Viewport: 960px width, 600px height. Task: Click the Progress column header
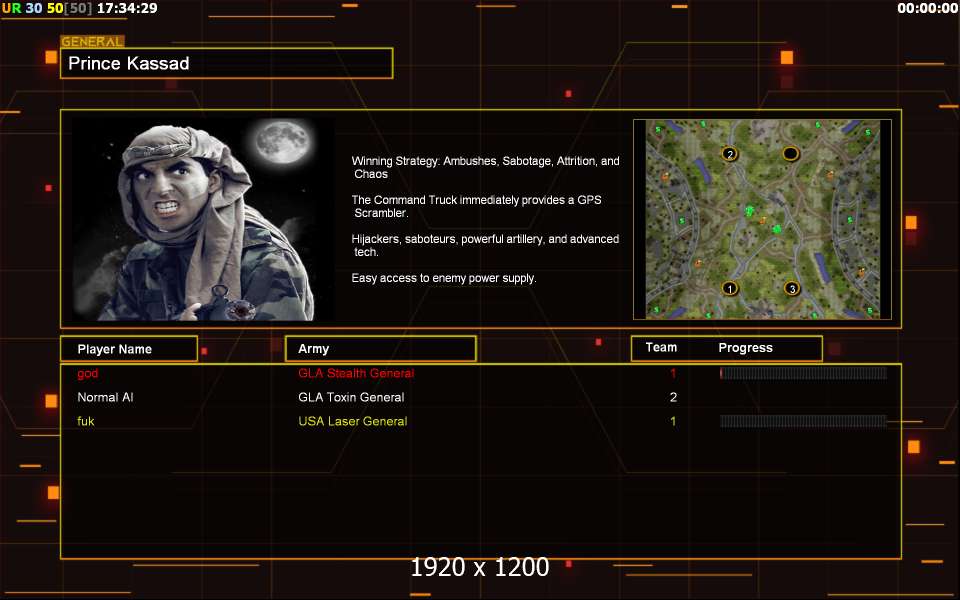point(745,348)
